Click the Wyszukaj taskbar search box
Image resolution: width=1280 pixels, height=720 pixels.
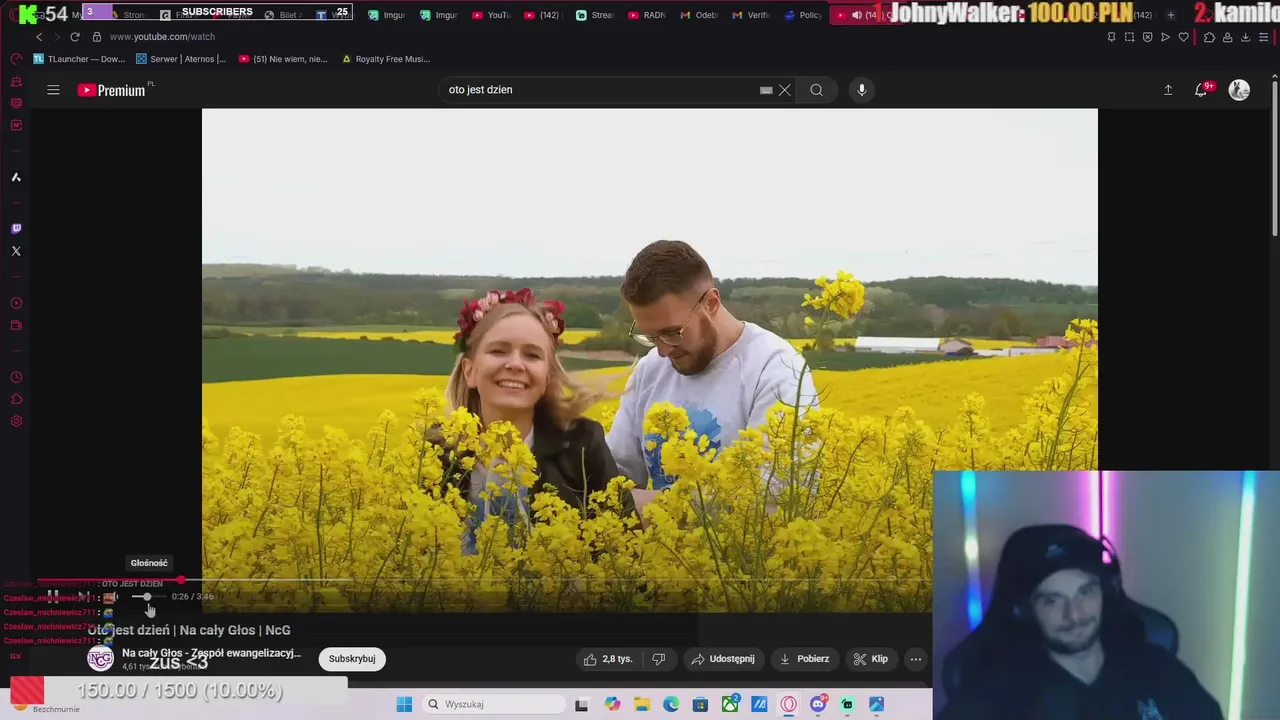click(493, 704)
